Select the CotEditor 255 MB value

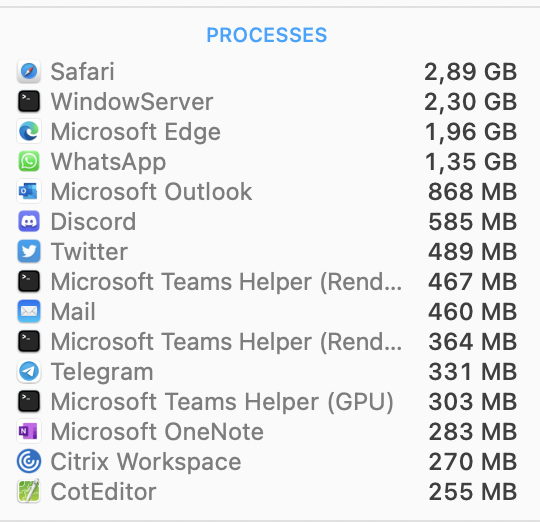473,492
